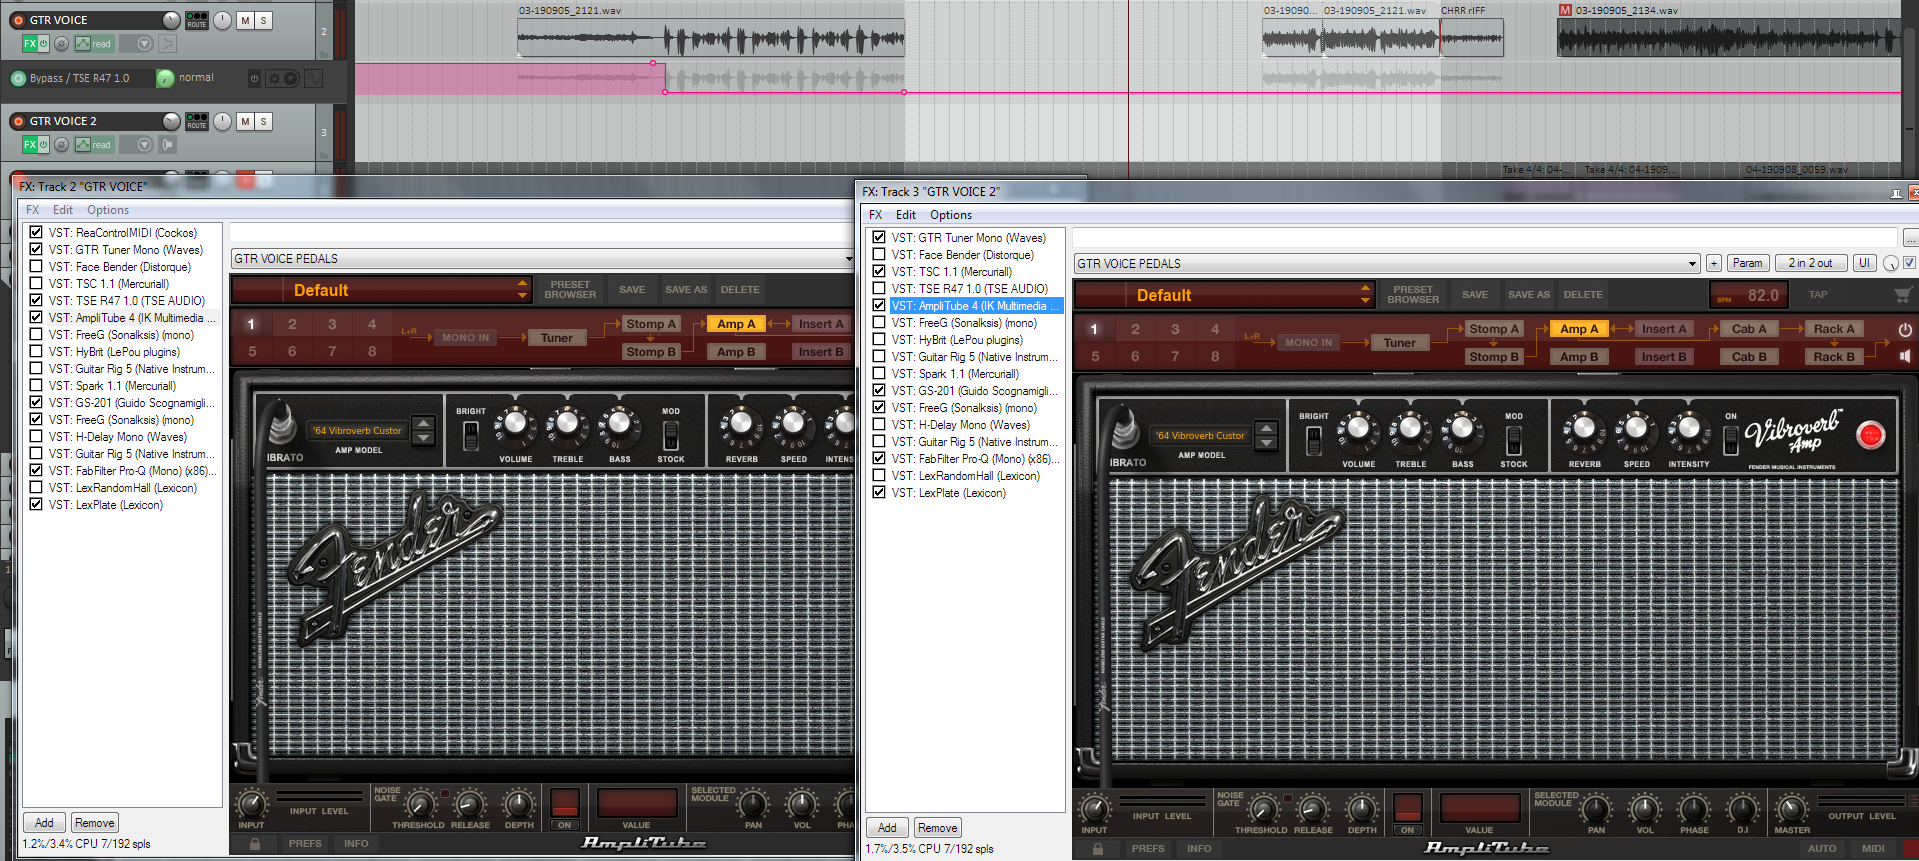Screen dimensions: 1919x861
Task: Arm record on GTR VOICE 2 track
Action: (18, 121)
